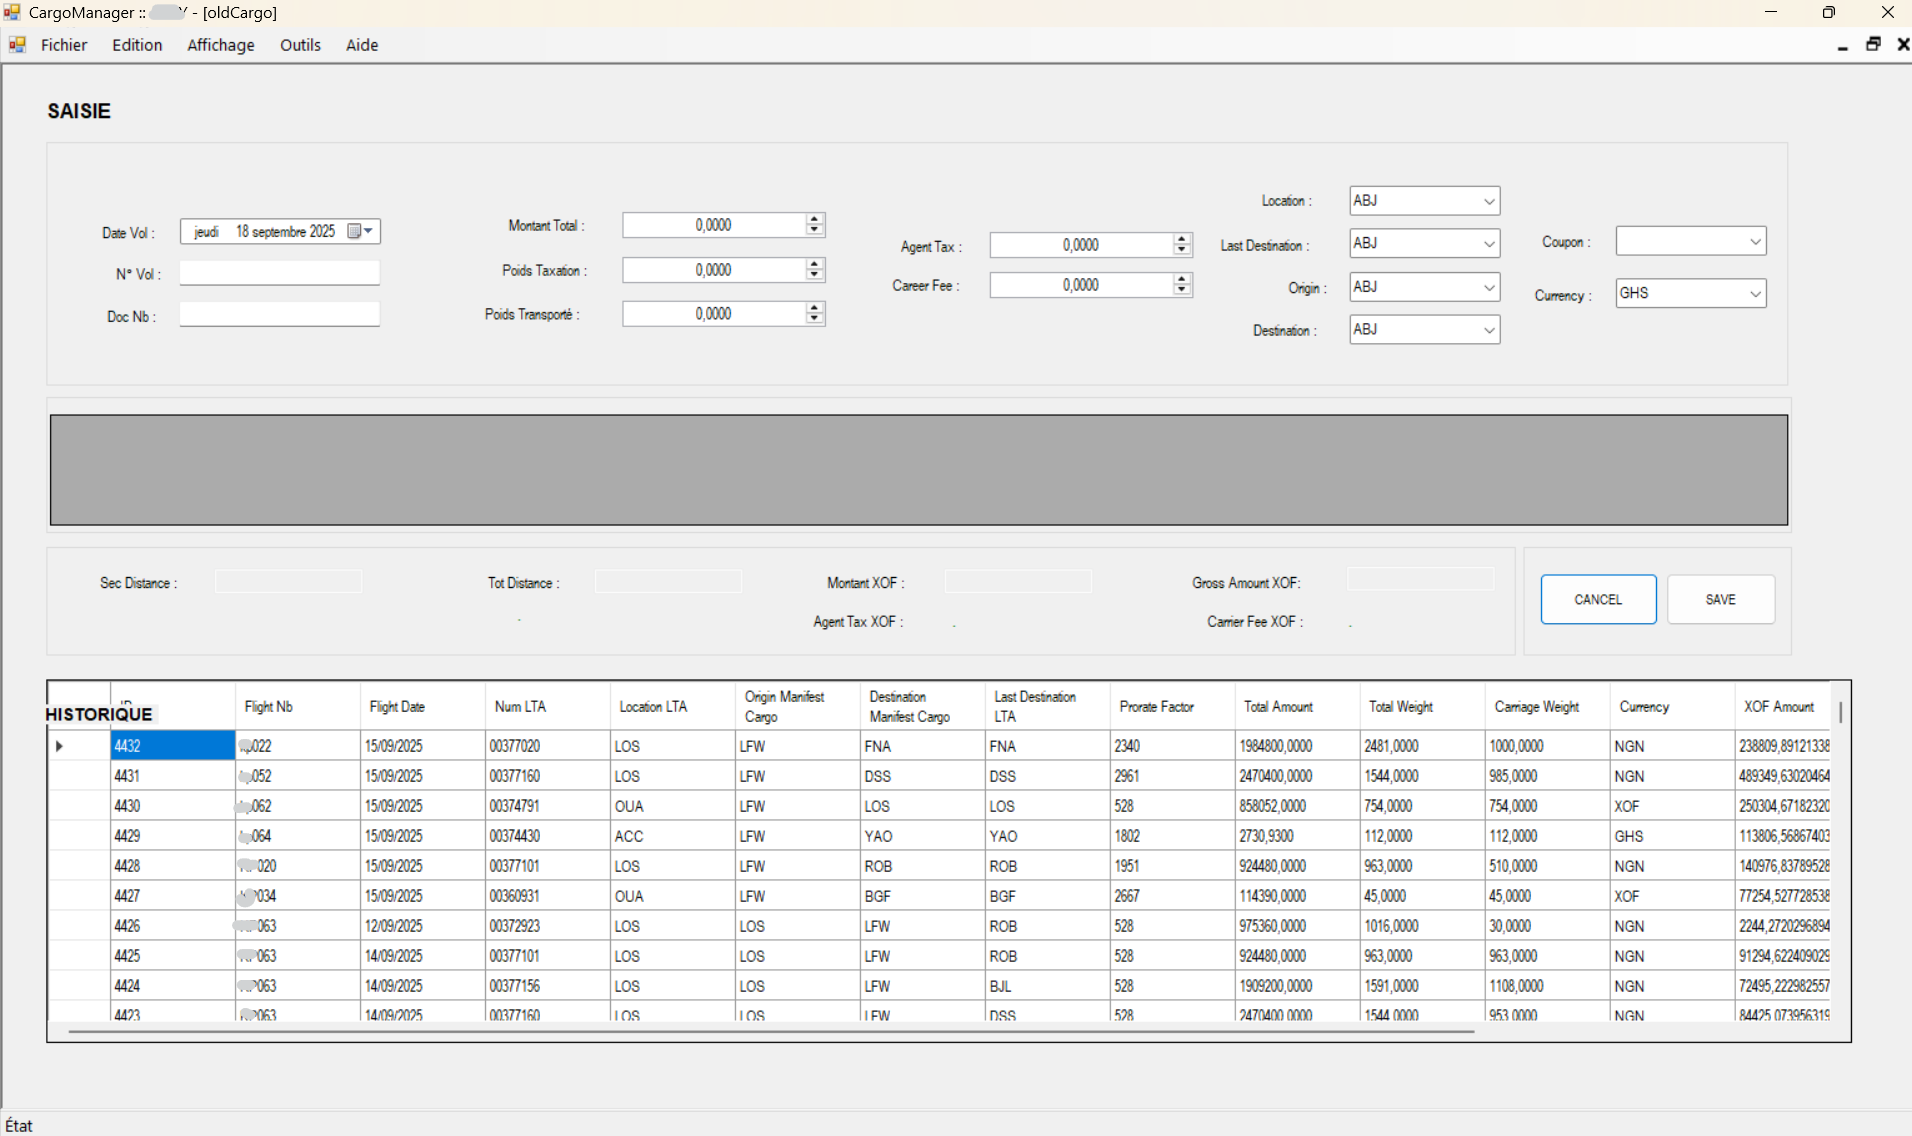Restore the inner oldCargo child window
Image resolution: width=1912 pixels, height=1136 pixels.
pos(1873,45)
